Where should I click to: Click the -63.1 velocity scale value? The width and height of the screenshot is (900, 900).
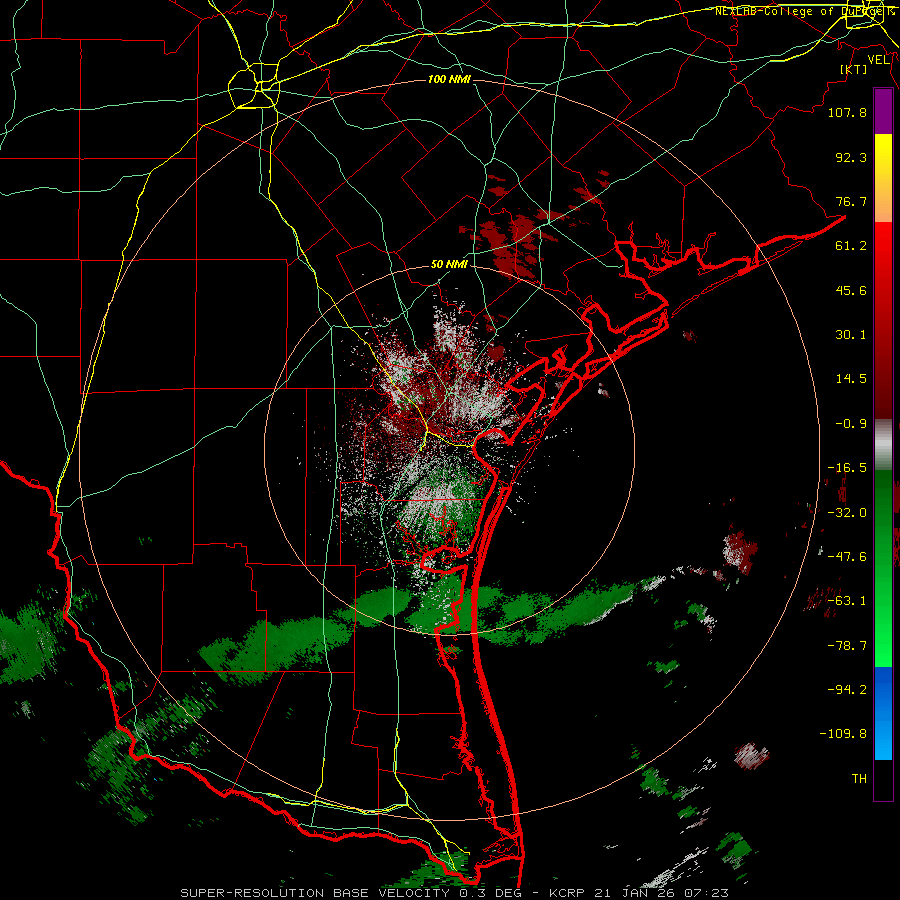[x=847, y=601]
